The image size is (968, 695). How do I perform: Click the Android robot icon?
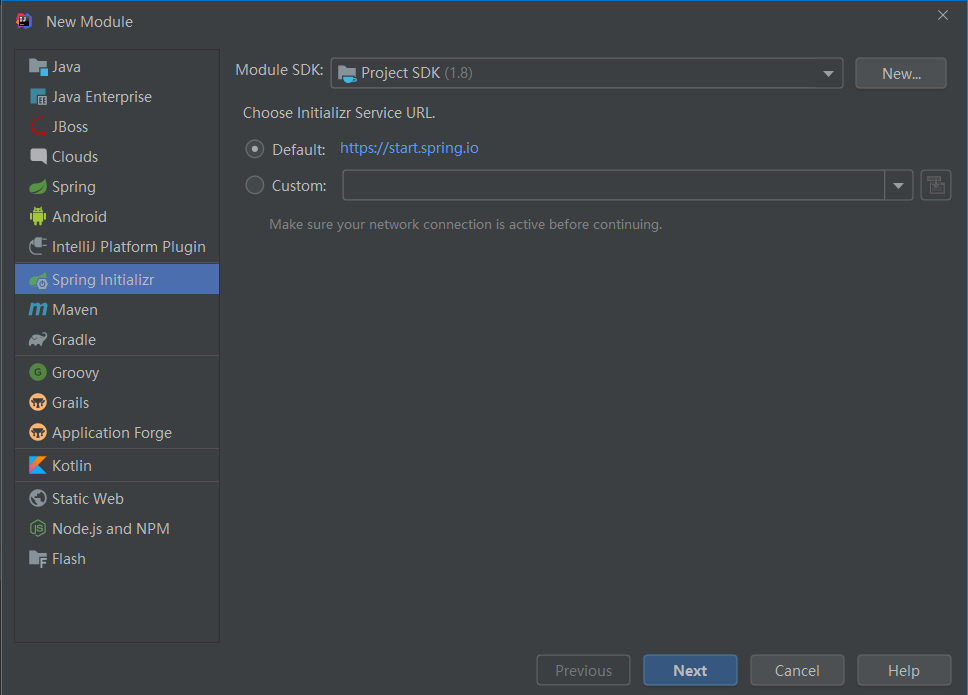[38, 216]
